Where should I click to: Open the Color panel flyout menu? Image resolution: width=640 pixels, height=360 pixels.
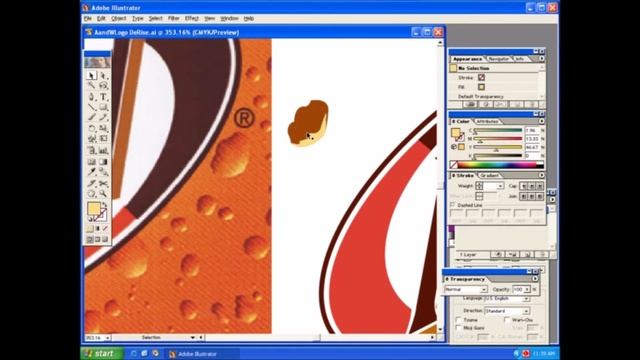pos(541,121)
